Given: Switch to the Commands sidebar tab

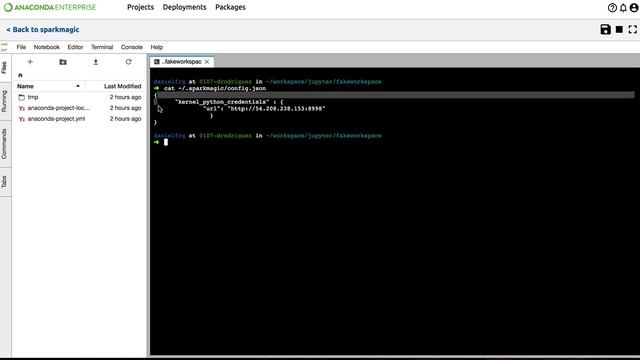Looking at the screenshot, I should coord(4,144).
